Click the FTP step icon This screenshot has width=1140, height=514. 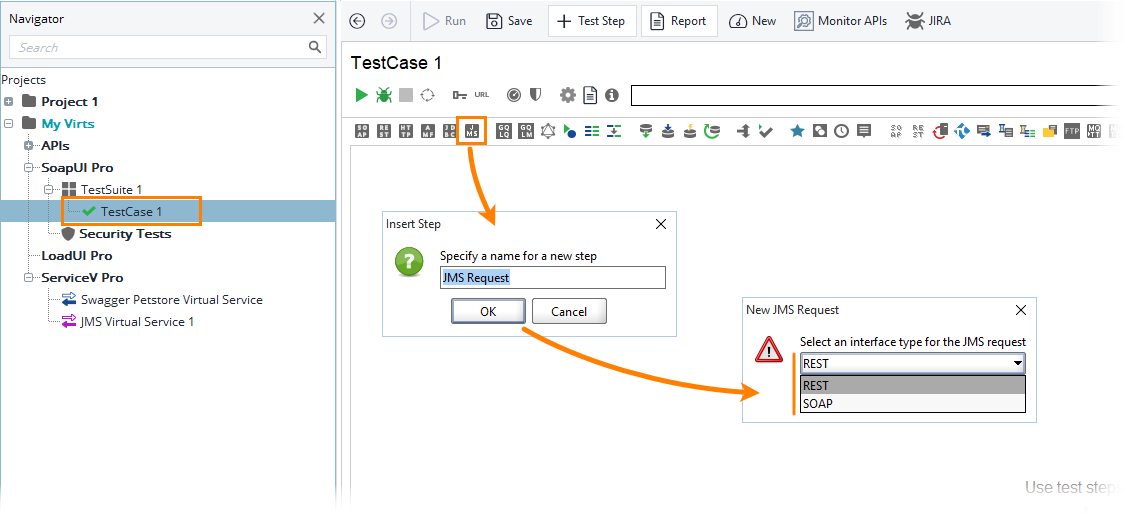(x=1072, y=131)
